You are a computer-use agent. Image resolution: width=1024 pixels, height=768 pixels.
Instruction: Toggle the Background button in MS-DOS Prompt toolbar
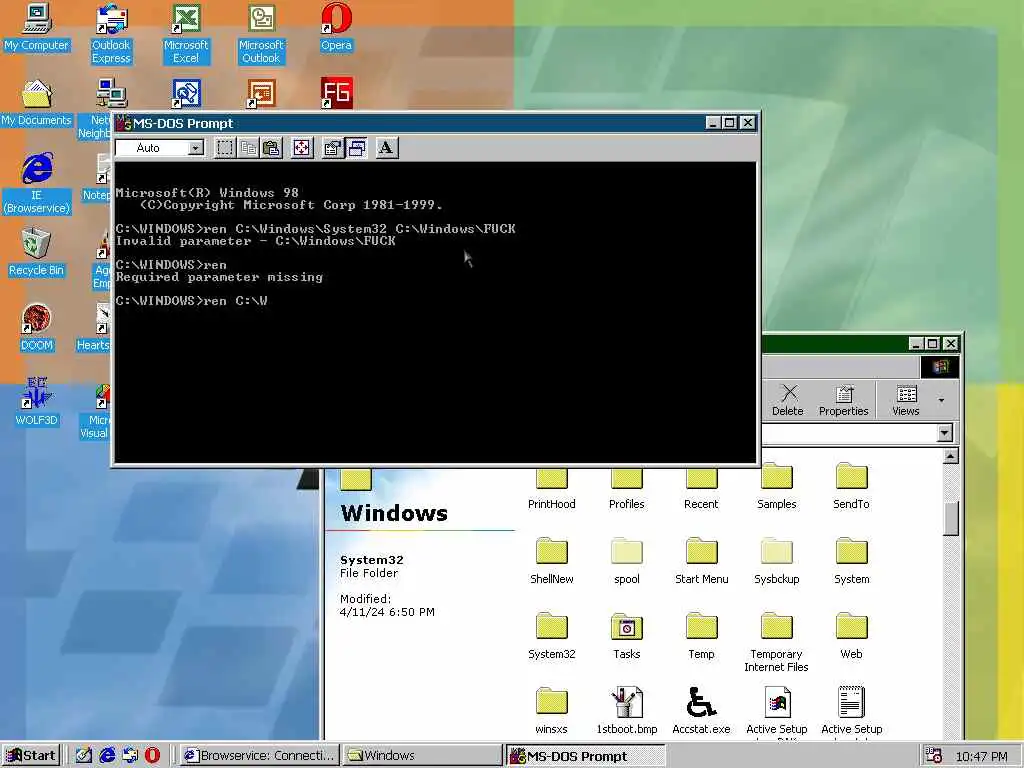point(357,148)
